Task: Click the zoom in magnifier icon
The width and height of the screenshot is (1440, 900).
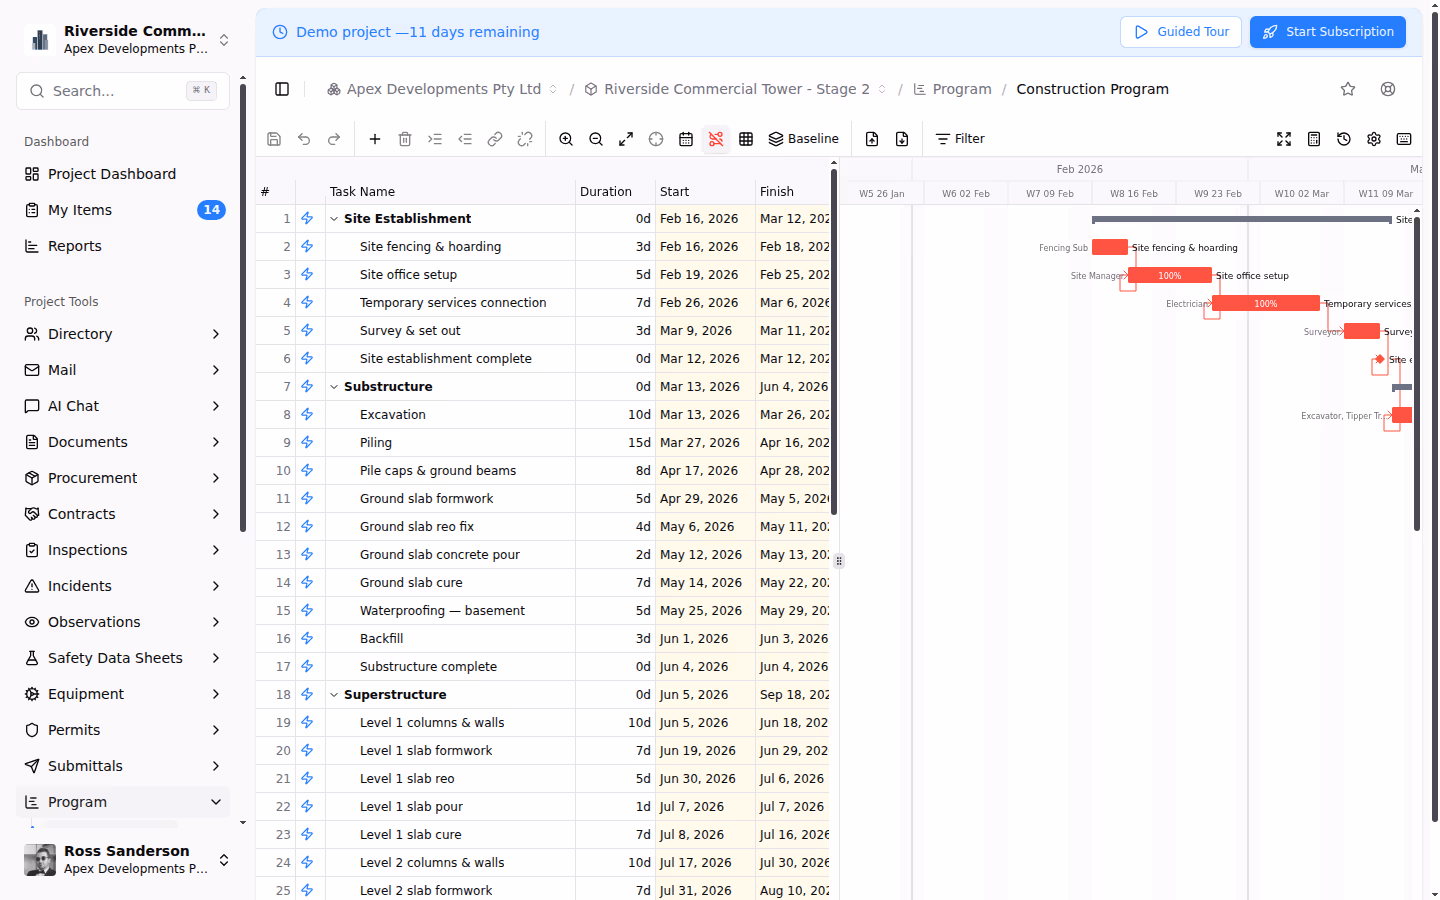Action: tap(566, 139)
